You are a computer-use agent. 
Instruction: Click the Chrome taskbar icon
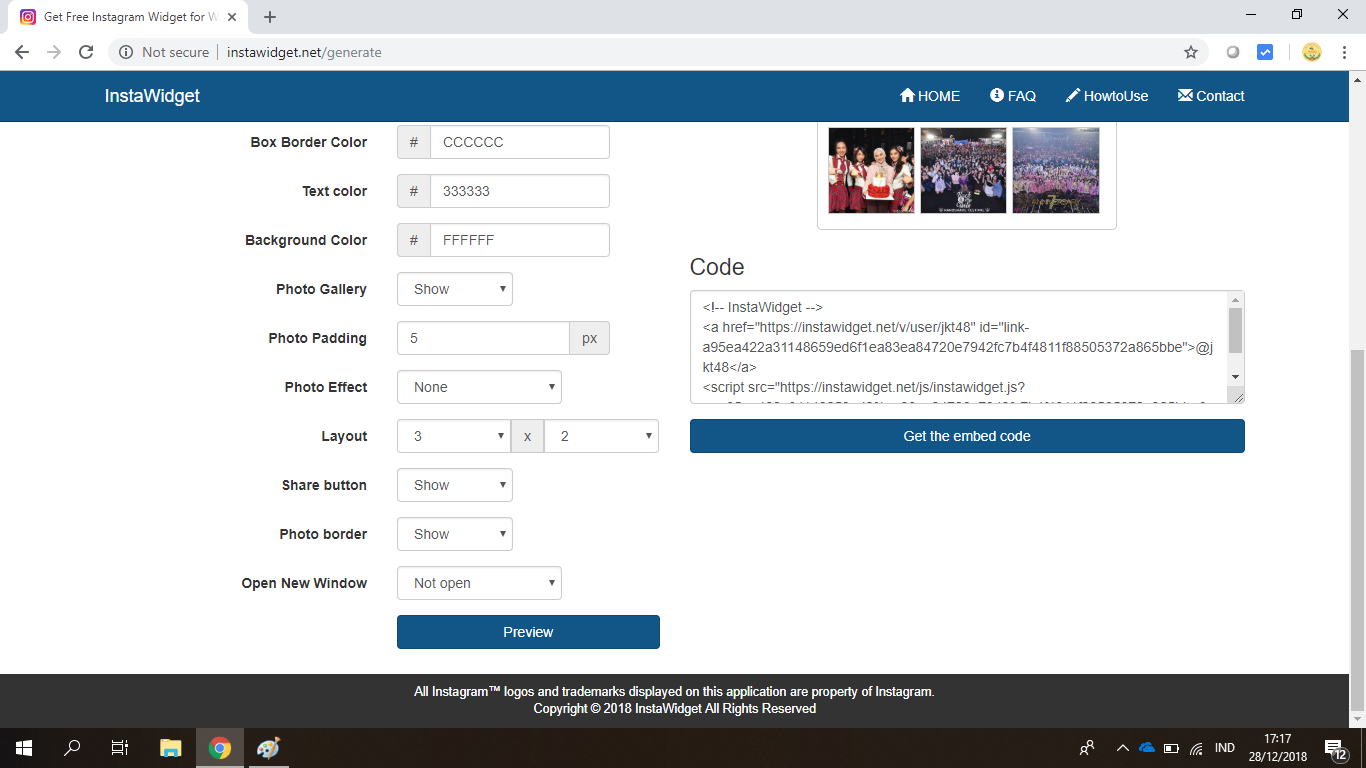(x=220, y=748)
